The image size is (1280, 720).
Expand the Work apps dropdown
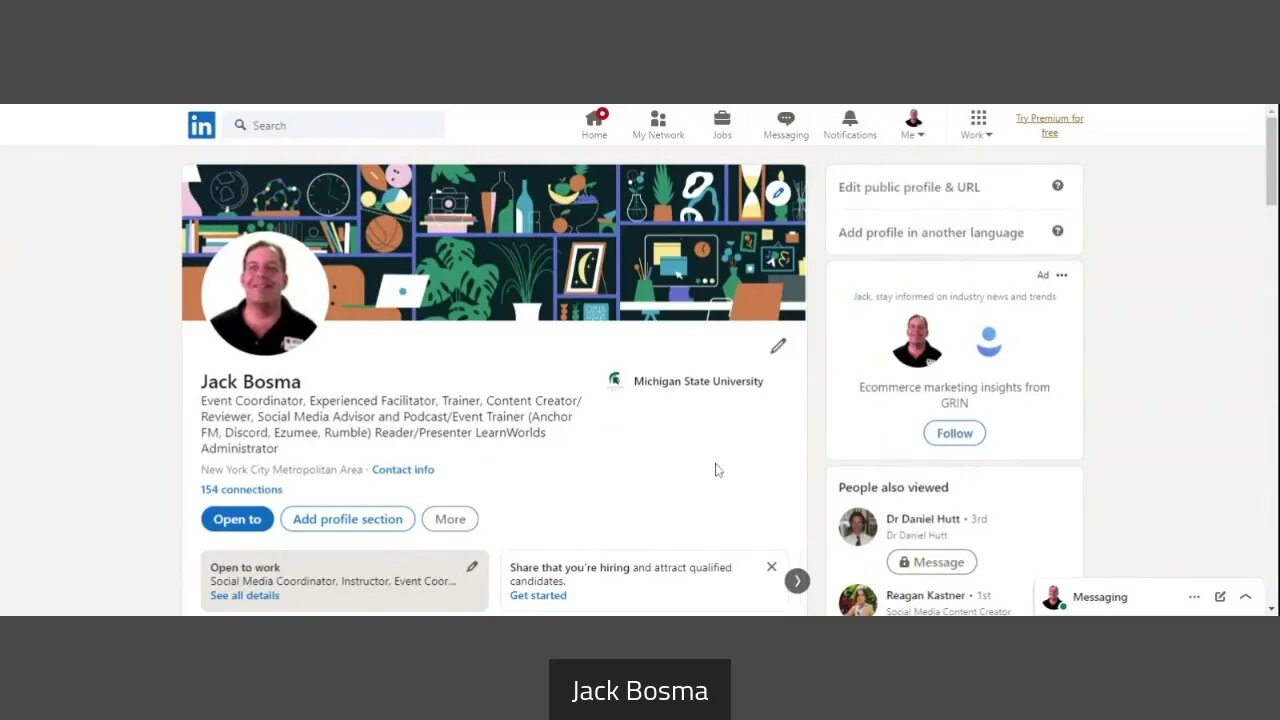977,125
